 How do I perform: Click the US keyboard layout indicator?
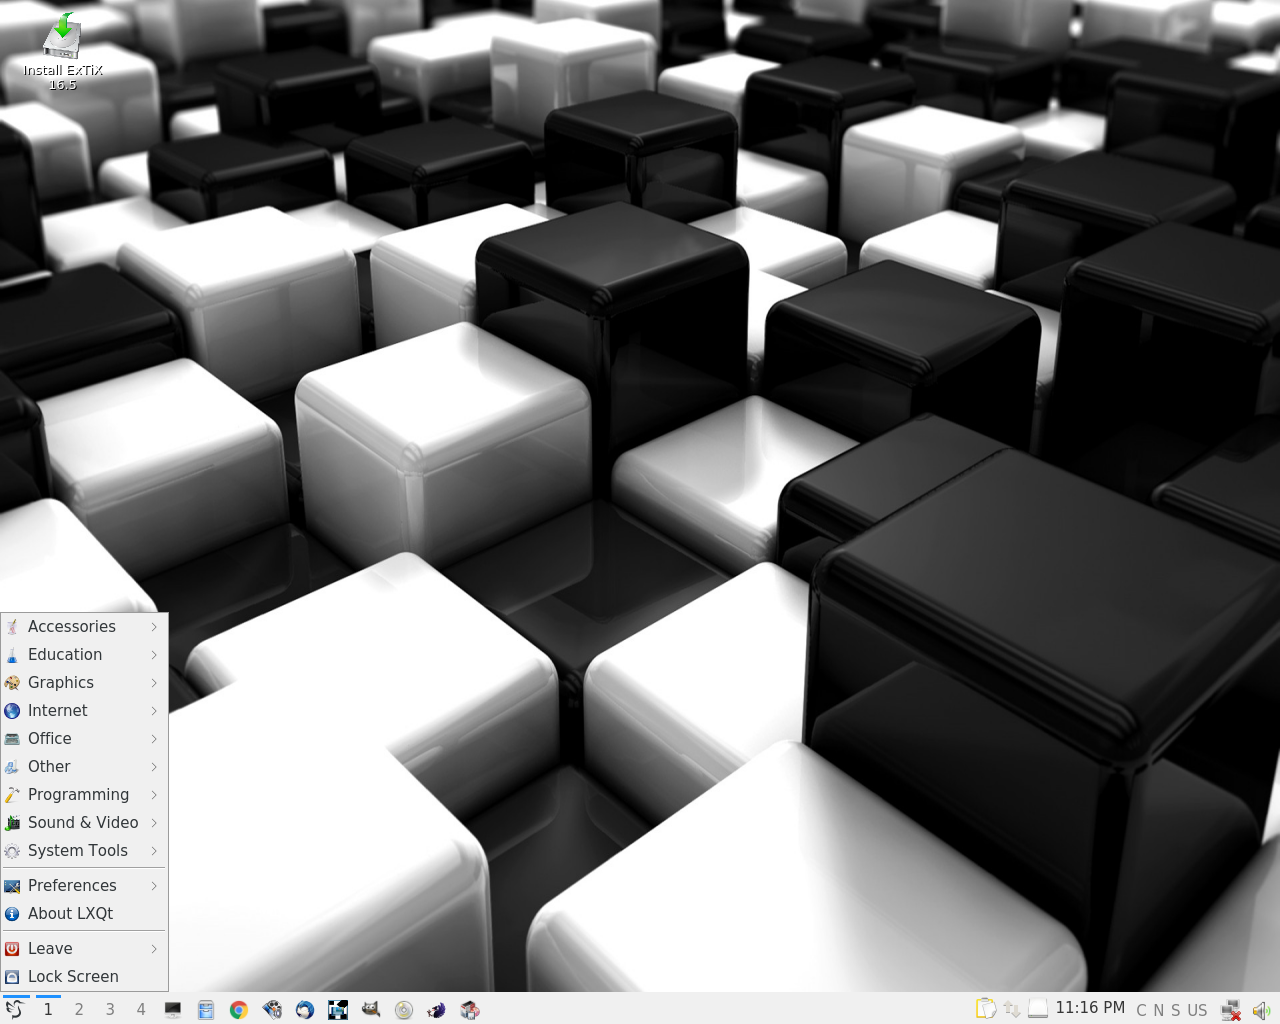1197,1010
